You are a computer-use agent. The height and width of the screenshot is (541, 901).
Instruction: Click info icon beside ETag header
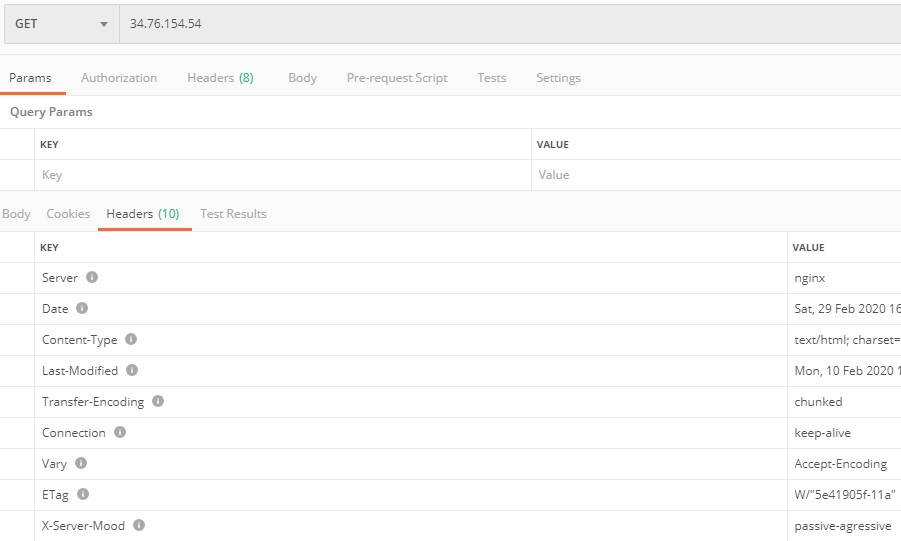point(83,494)
